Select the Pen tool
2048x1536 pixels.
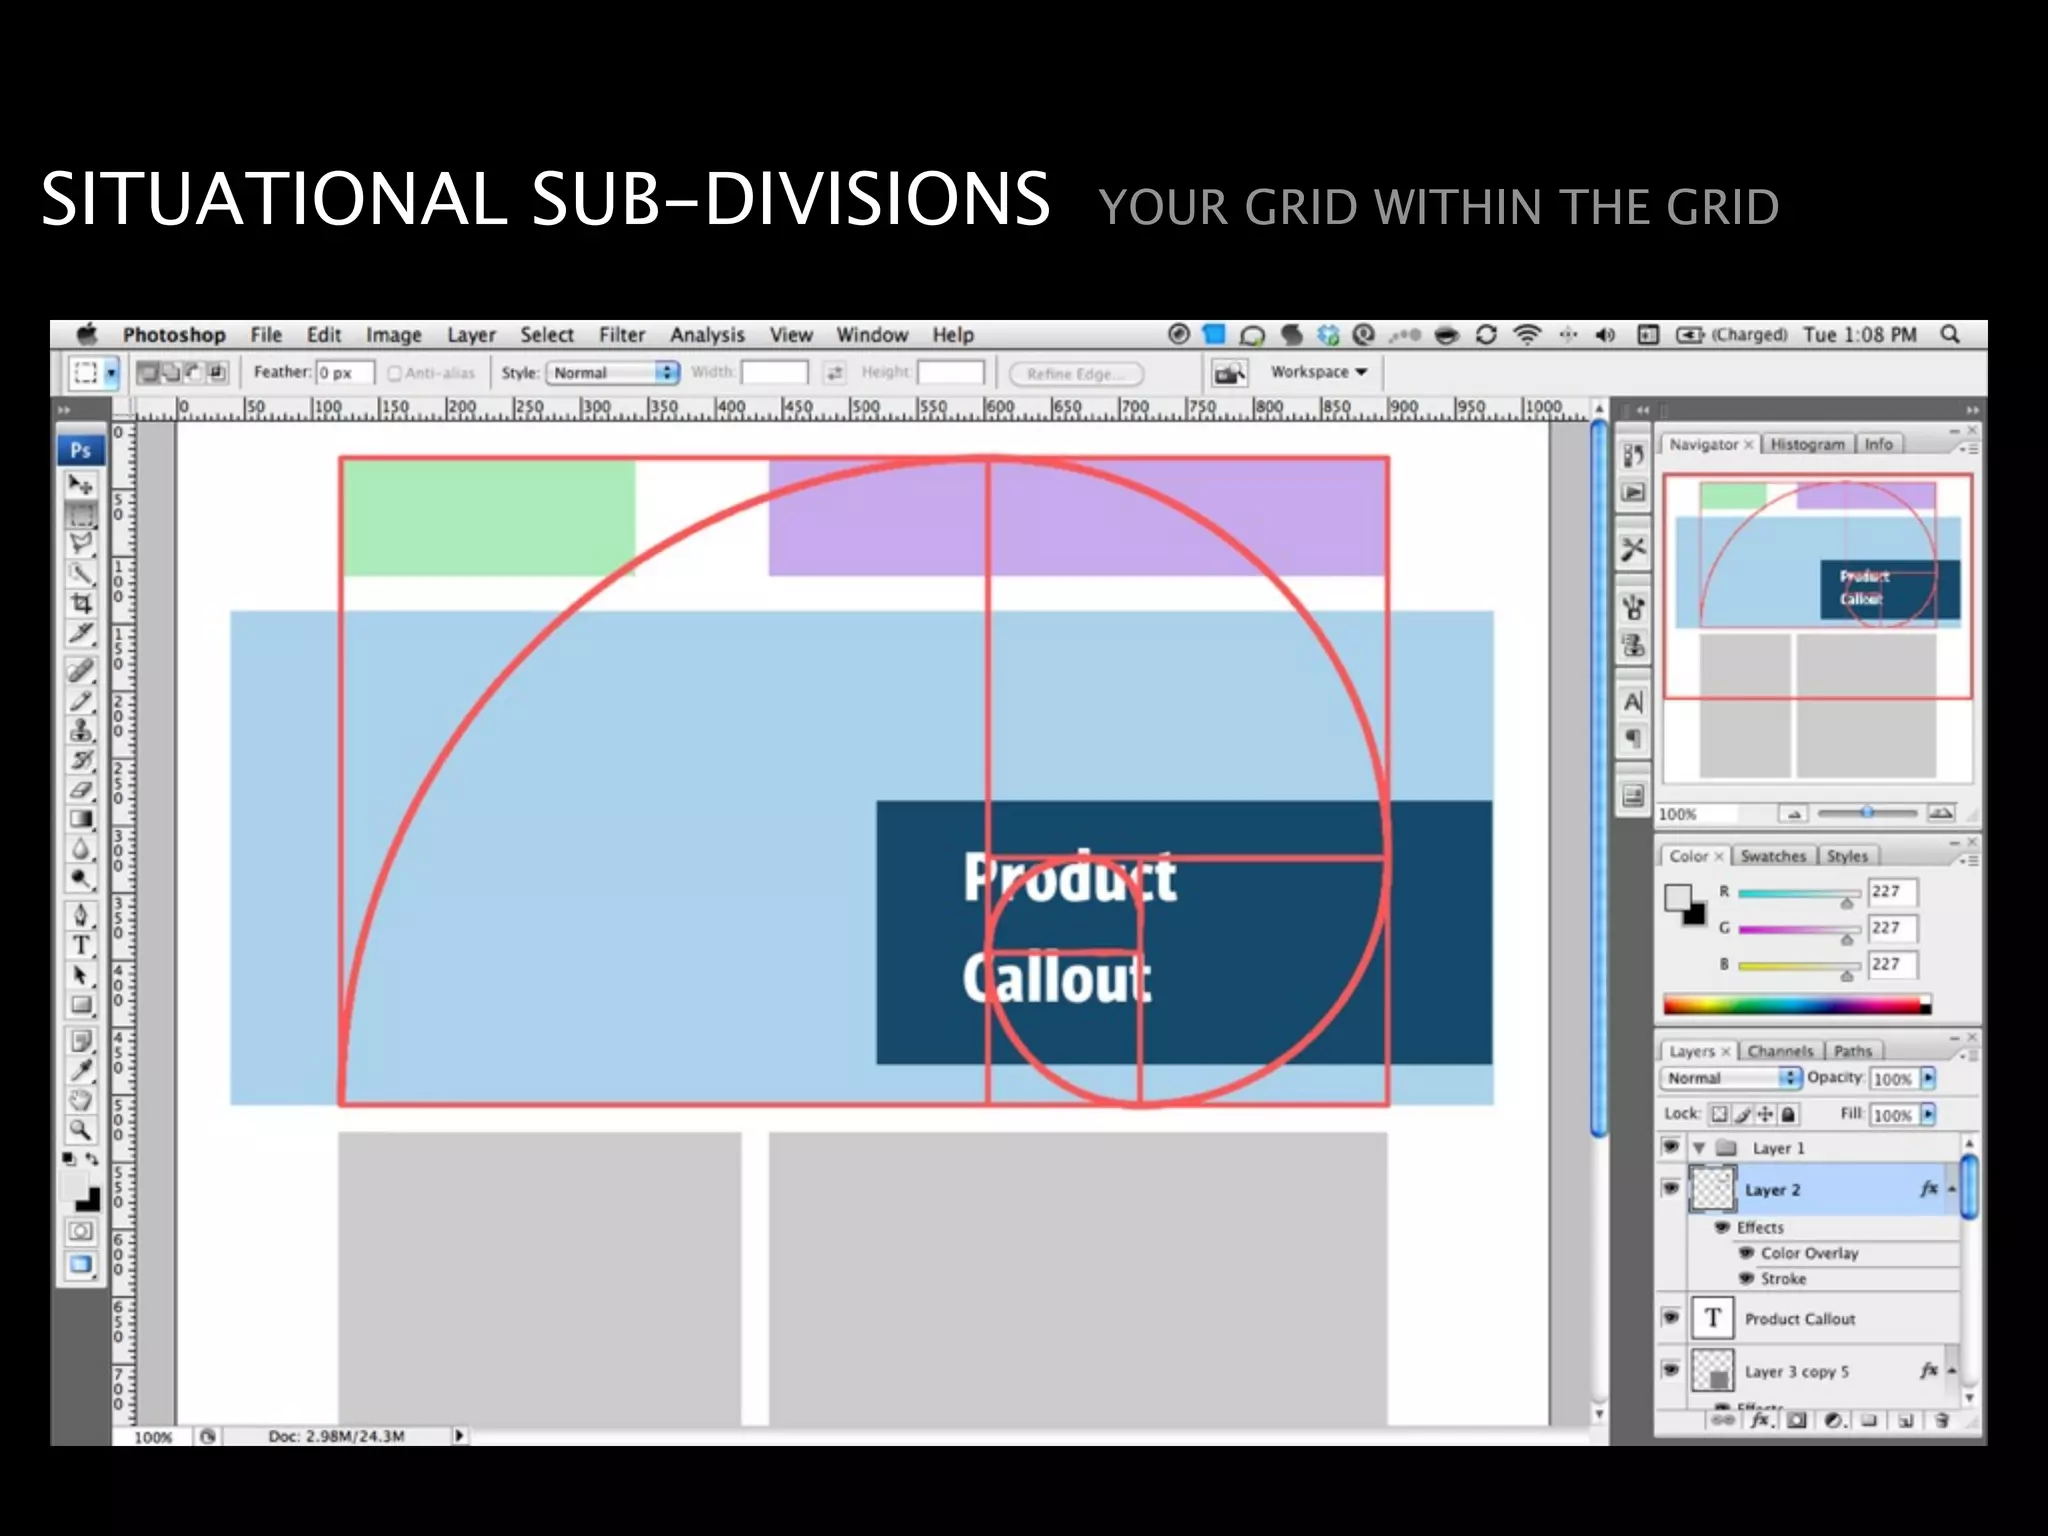point(81,916)
